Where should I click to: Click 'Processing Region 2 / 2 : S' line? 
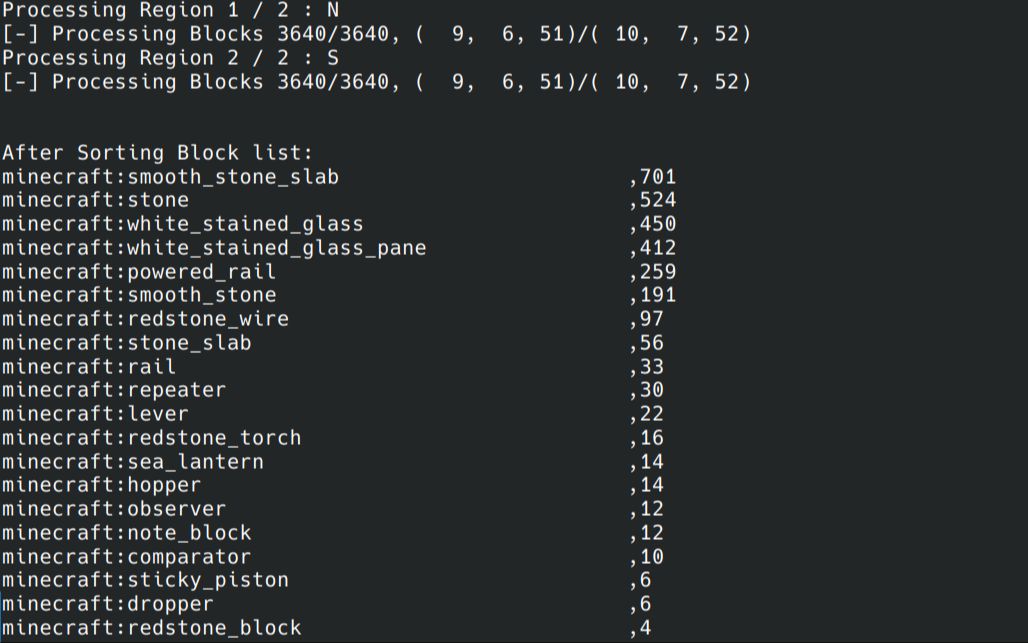pyautogui.click(x=170, y=58)
